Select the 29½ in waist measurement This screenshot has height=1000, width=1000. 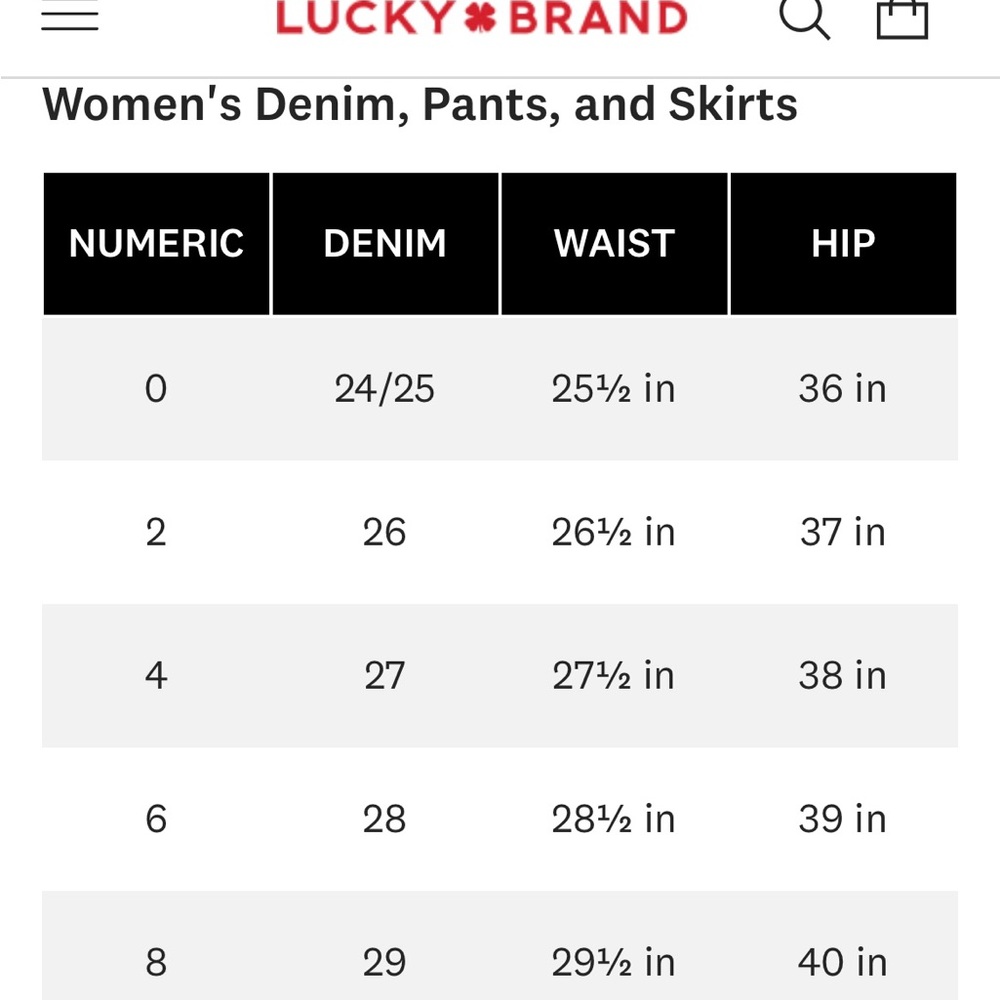tap(614, 962)
